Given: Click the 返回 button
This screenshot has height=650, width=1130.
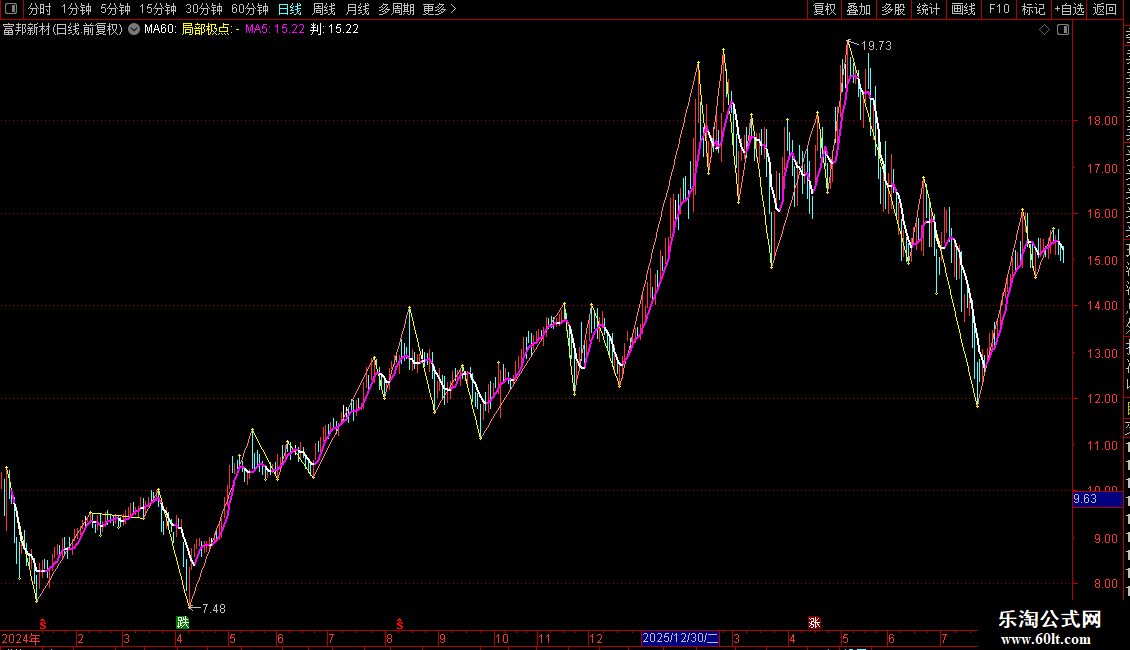Looking at the screenshot, I should 1105,9.
